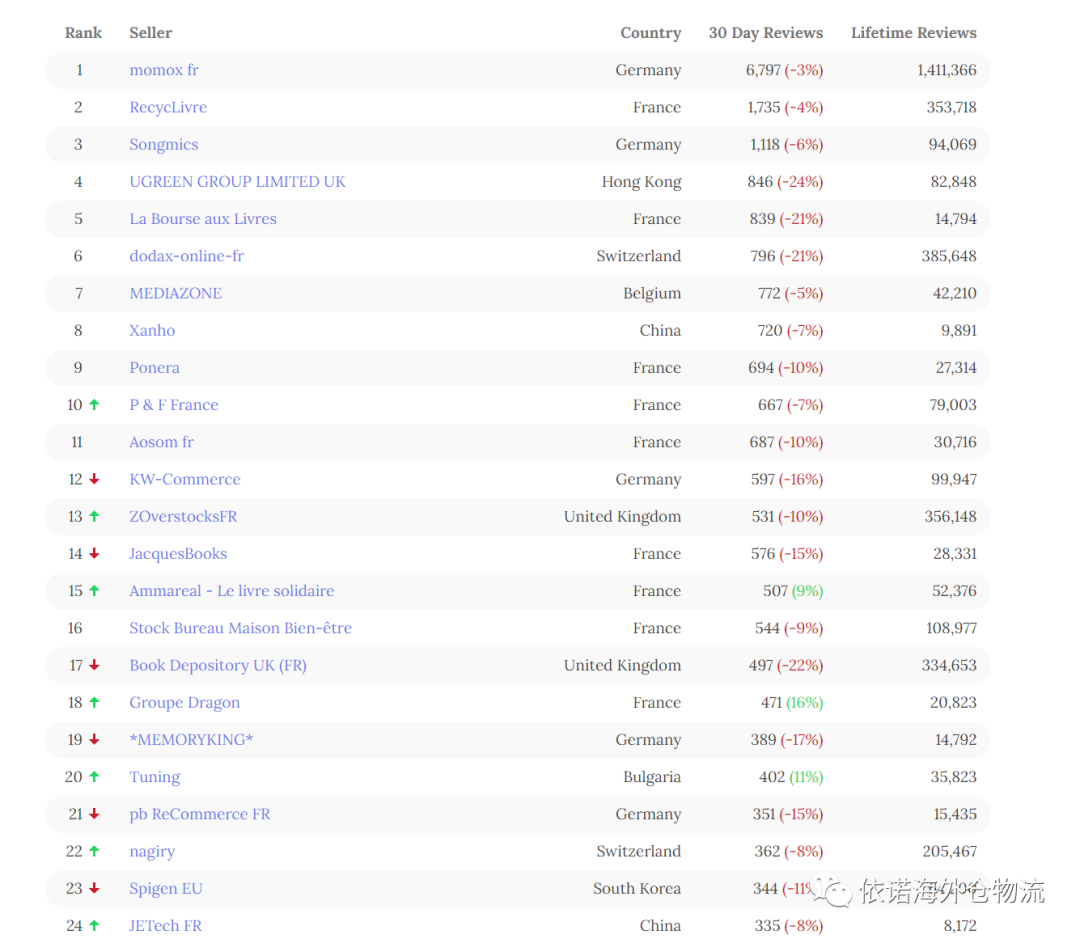
Task: Open the JETech FR seller link
Action: (166, 926)
